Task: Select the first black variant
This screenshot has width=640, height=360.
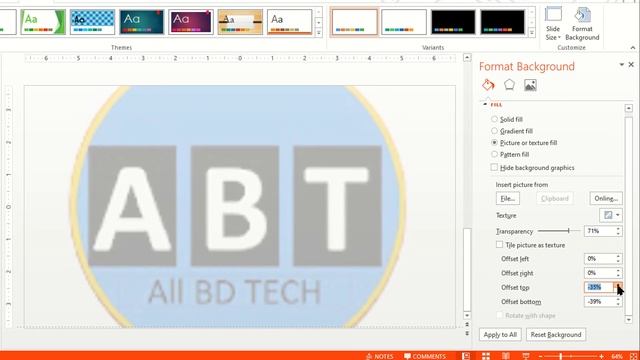Action: [453, 22]
